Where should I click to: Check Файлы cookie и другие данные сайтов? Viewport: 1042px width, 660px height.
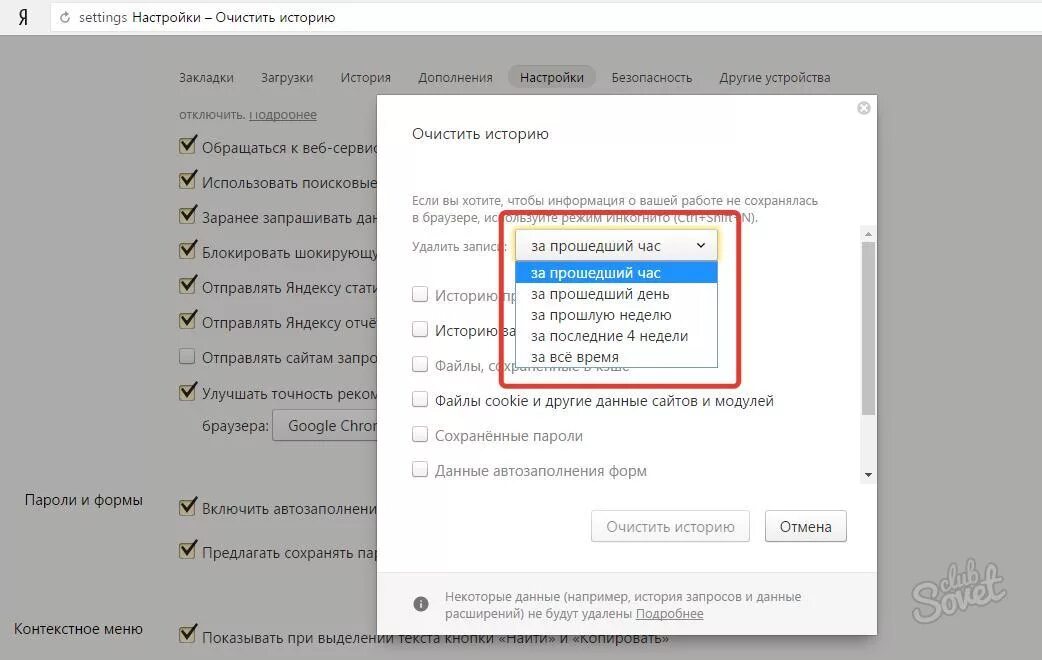pyautogui.click(x=420, y=399)
